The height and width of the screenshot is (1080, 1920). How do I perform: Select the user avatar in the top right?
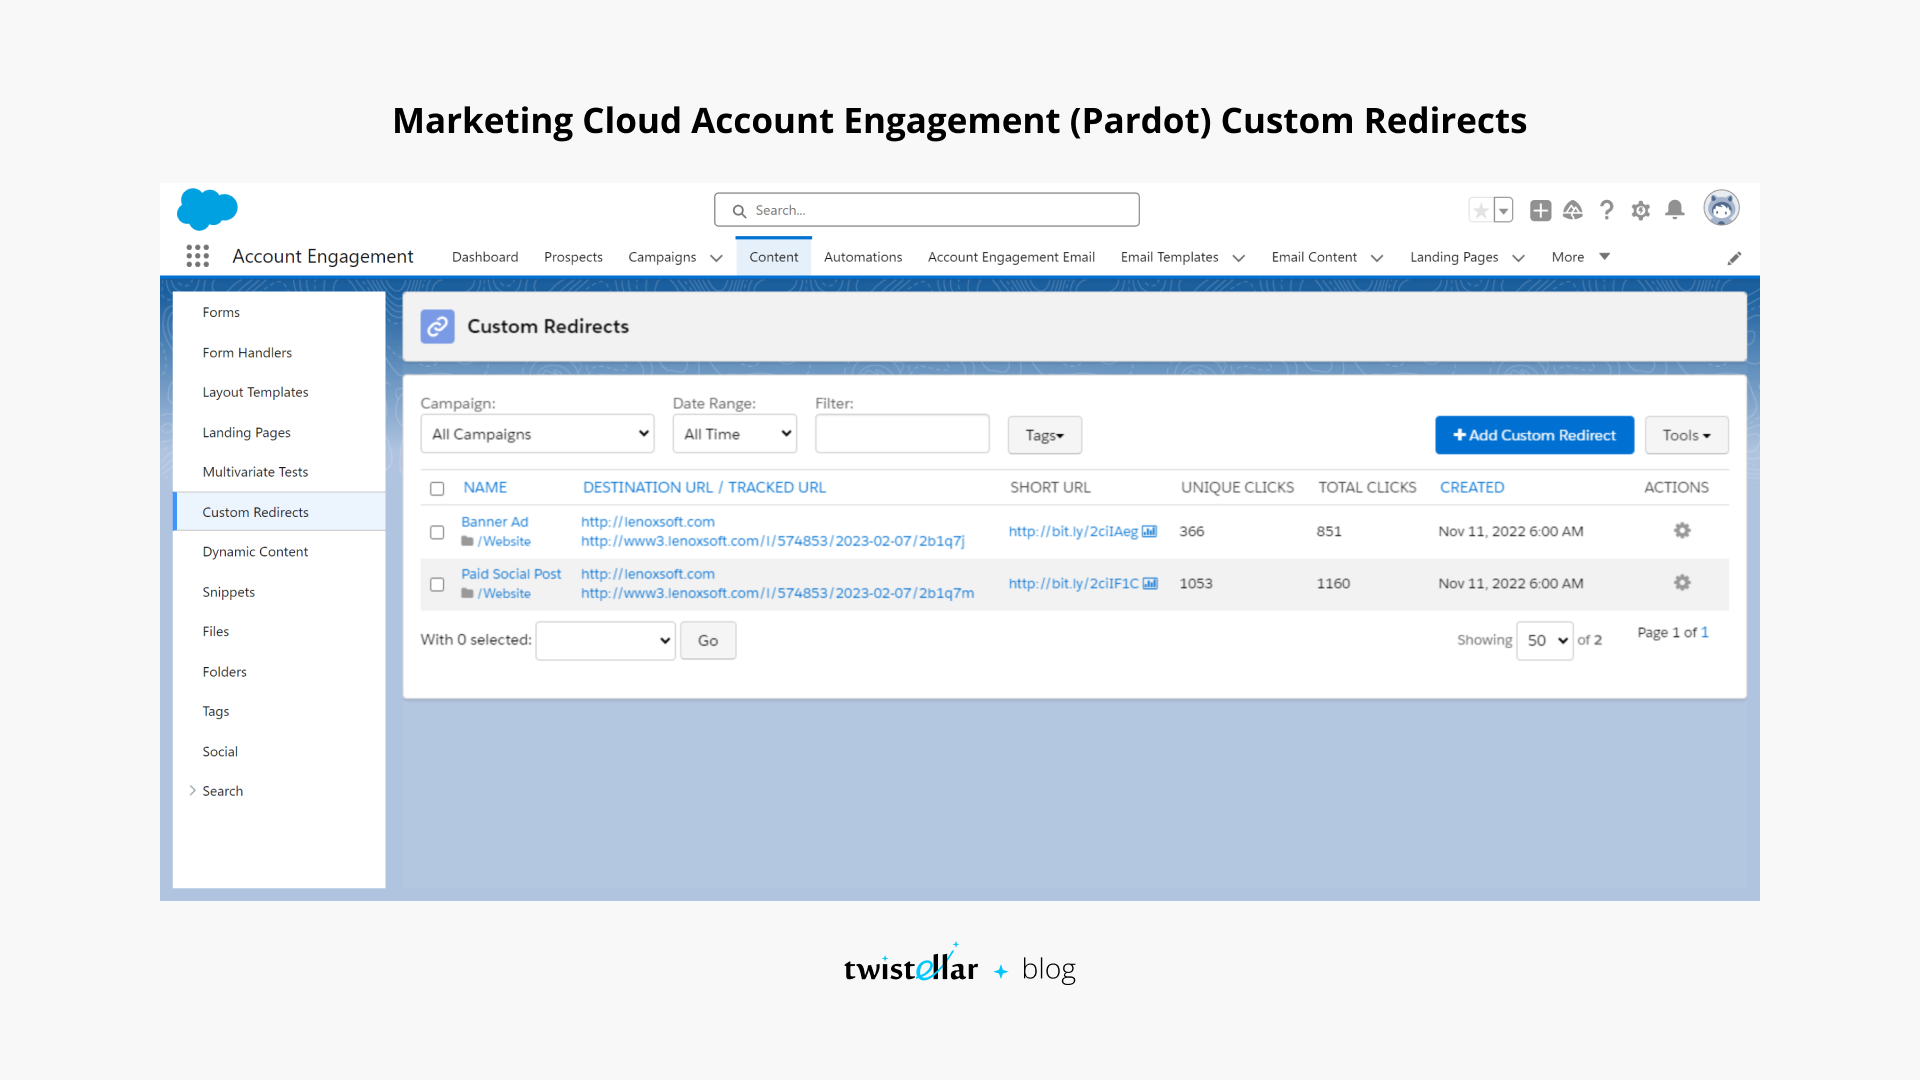(x=1721, y=208)
